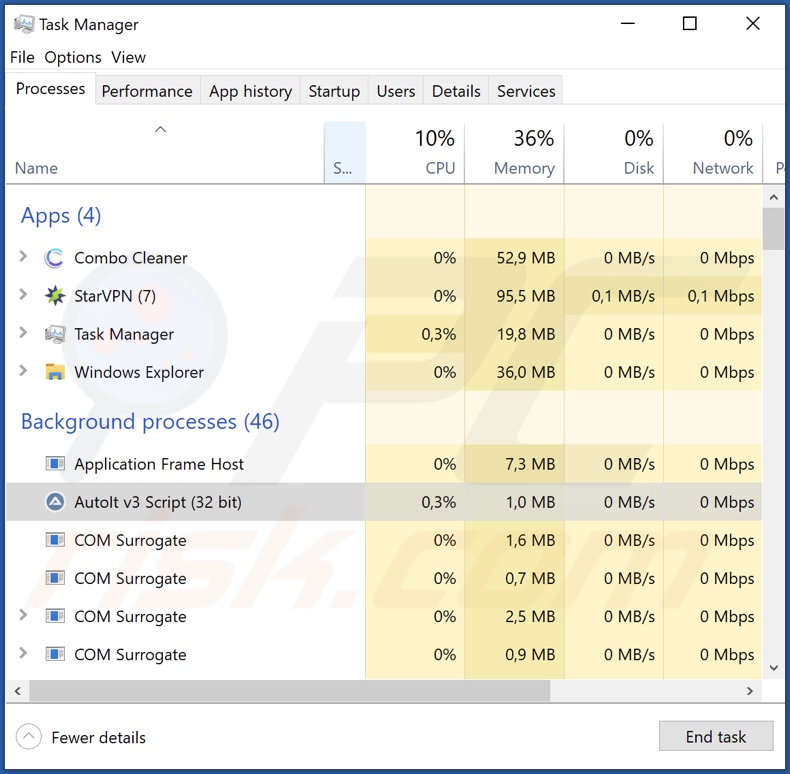Click the horizontal scrollbar right arrow

750,691
